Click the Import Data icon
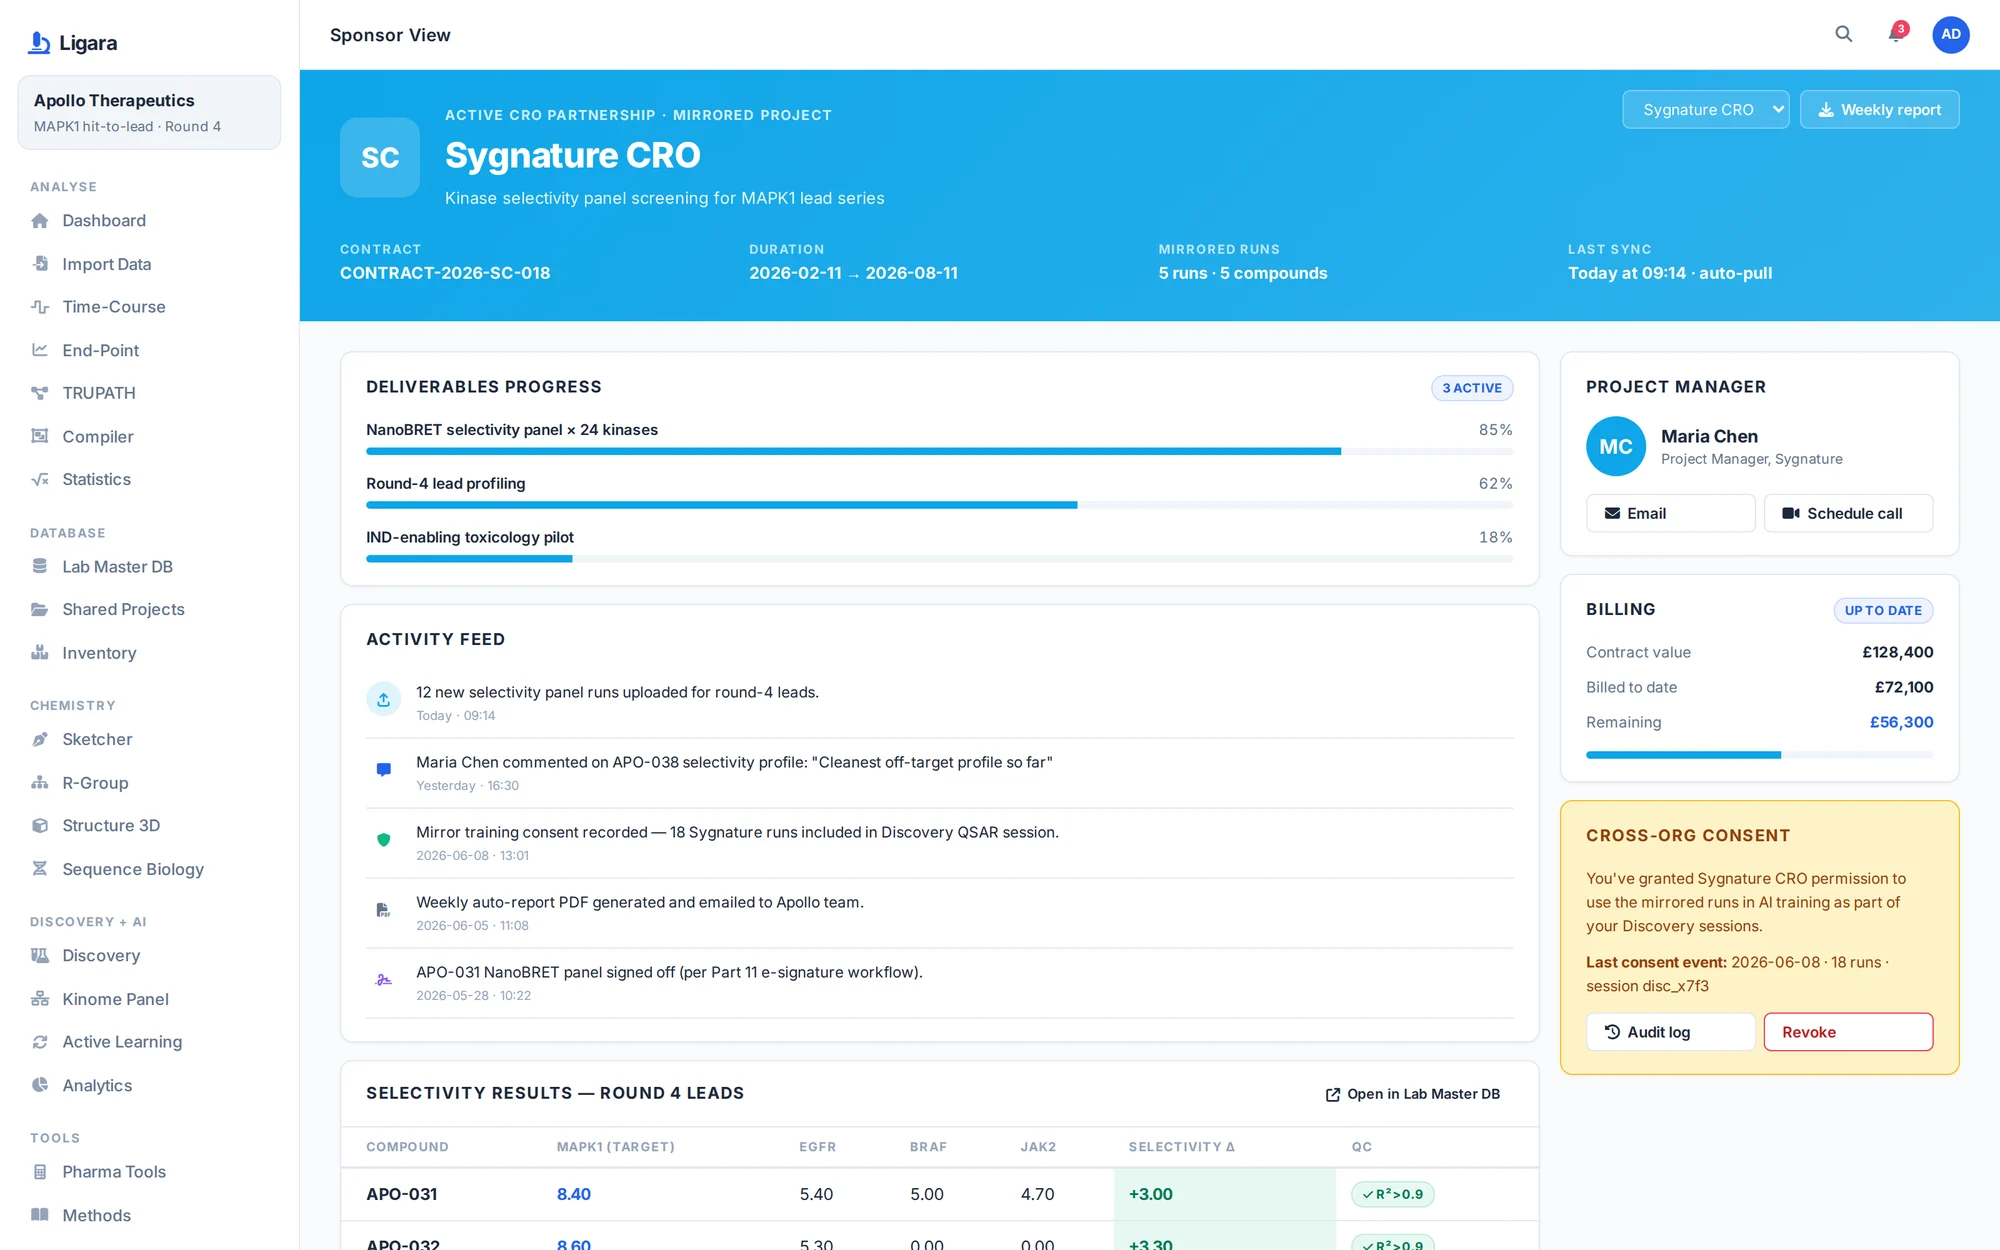 [x=40, y=264]
